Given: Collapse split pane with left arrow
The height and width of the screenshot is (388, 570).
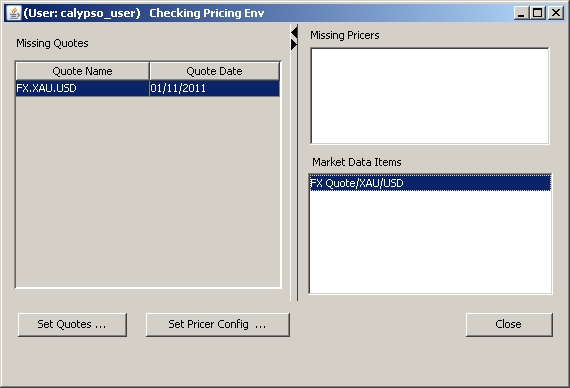Looking at the screenshot, I should coord(294,33).
